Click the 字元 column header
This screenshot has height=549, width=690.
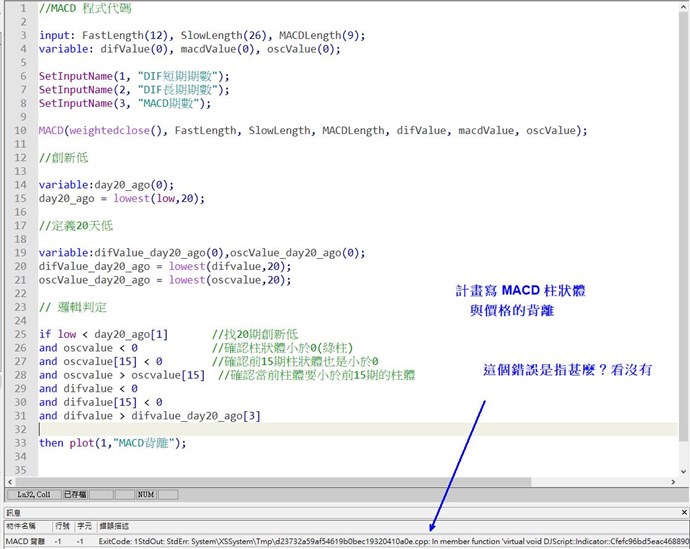click(85, 525)
